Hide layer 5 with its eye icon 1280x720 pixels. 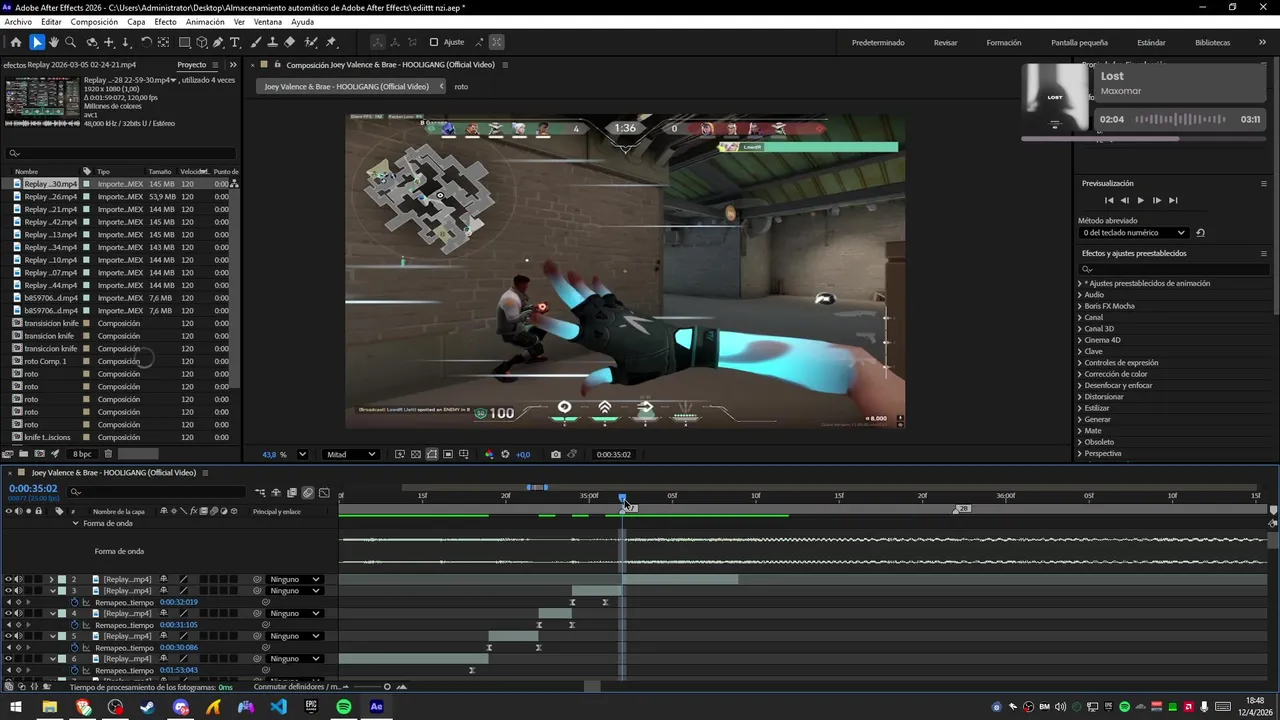click(x=8, y=636)
